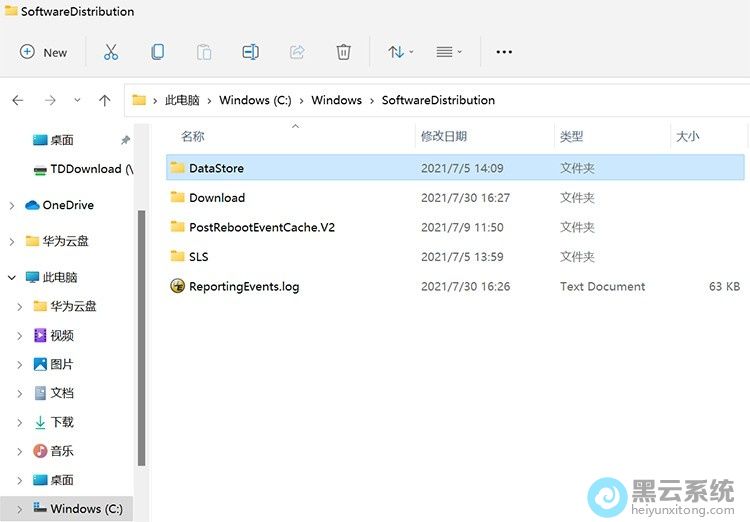Click the New button
Image resolution: width=750 pixels, height=522 pixels.
pos(44,52)
